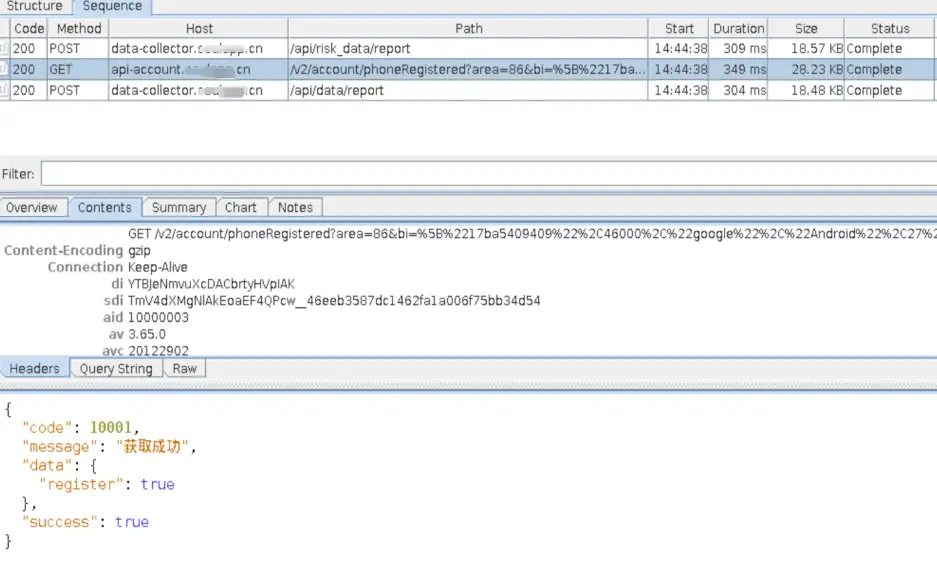Click the Content-Encoding gzip header row
This screenshot has width=937, height=561.
point(78,250)
